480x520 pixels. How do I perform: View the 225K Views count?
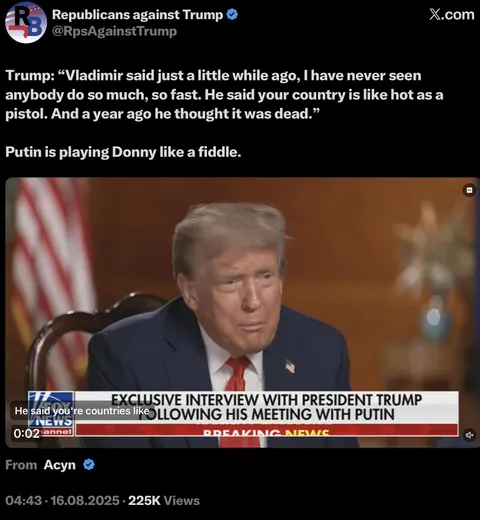[x=164, y=501]
